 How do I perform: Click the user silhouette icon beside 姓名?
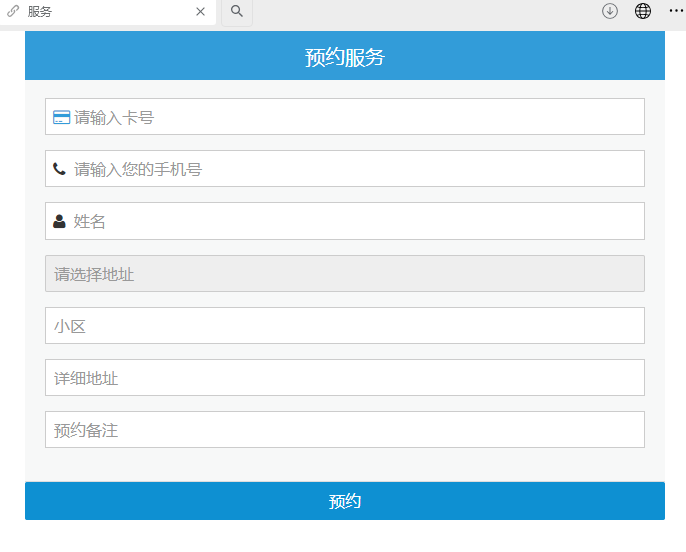click(x=60, y=221)
